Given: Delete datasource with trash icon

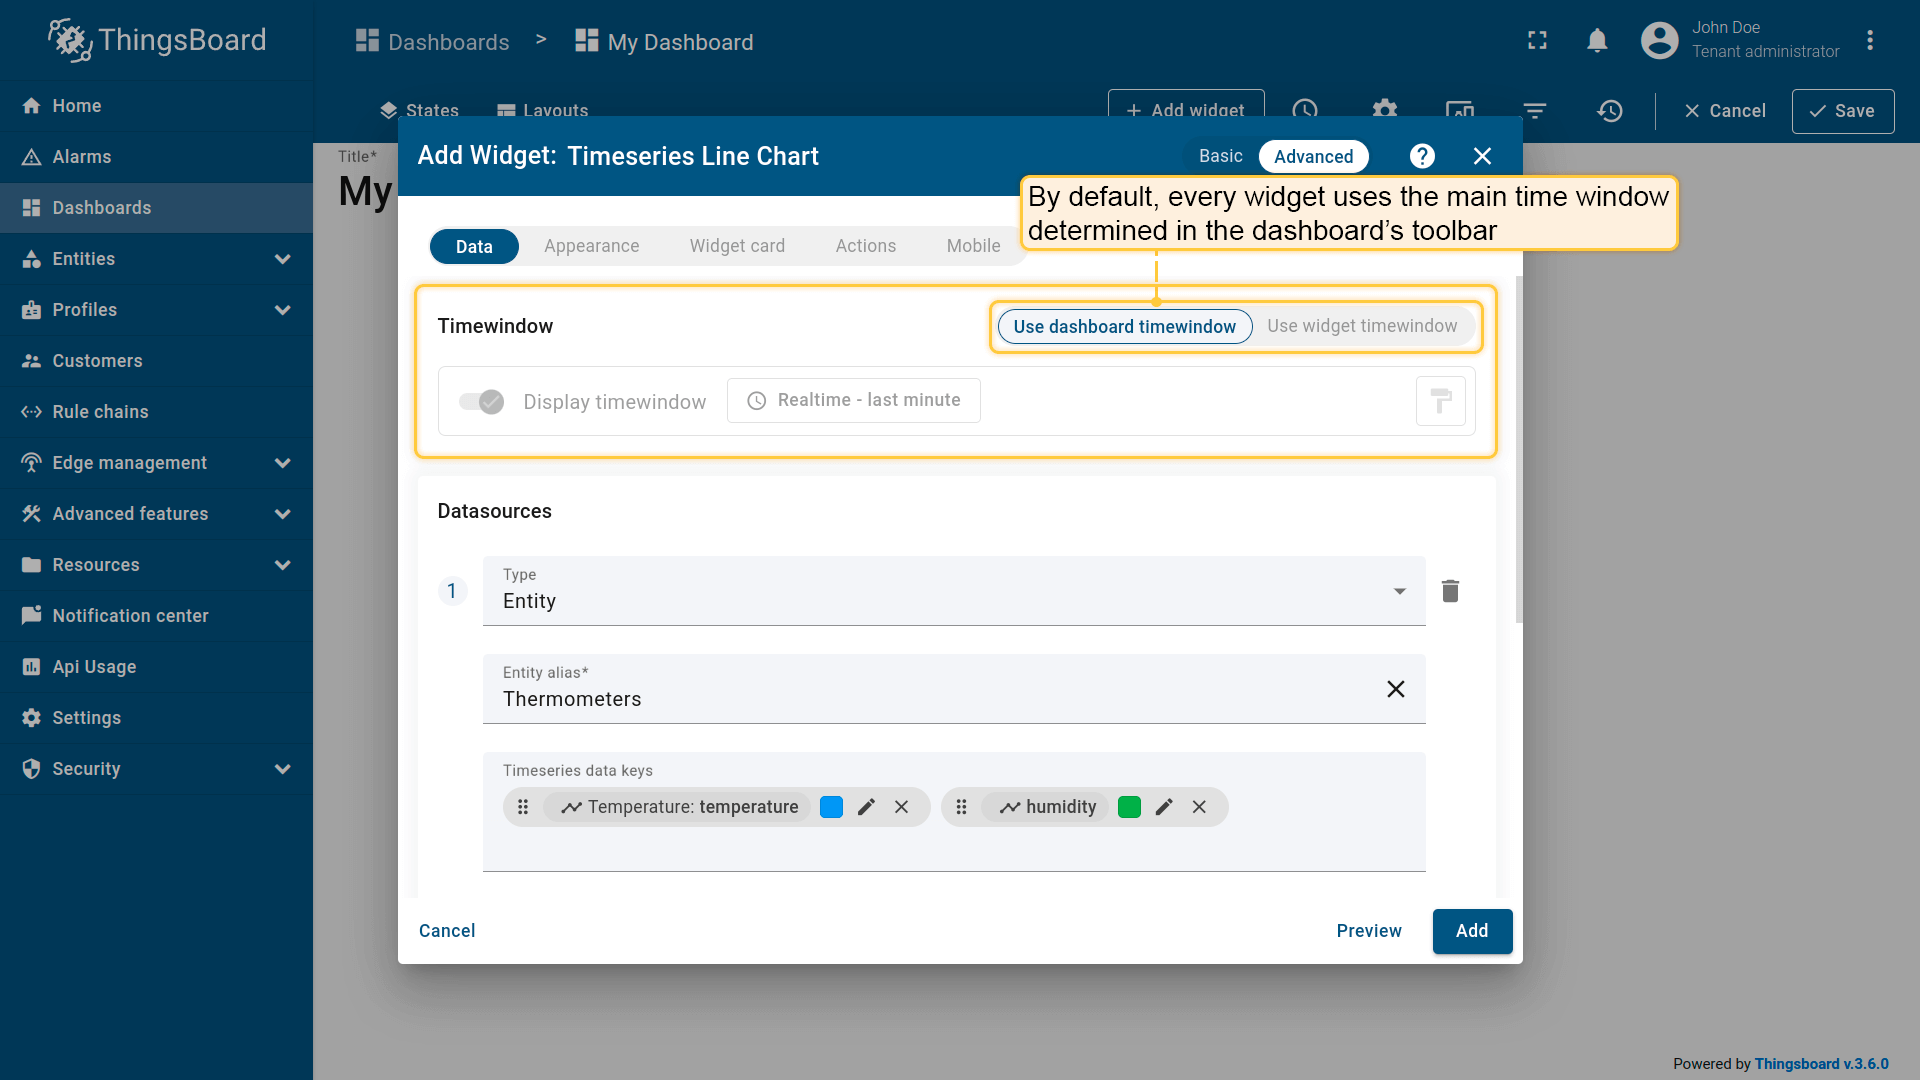Looking at the screenshot, I should pyautogui.click(x=1450, y=591).
